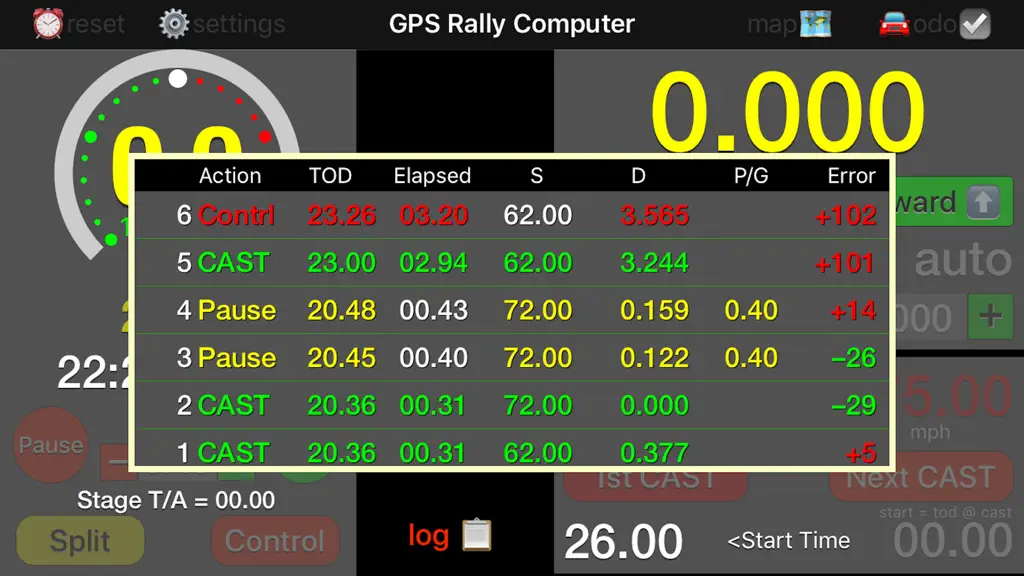Open settings via the gear icon
This screenshot has height=576, width=1024.
(x=174, y=24)
